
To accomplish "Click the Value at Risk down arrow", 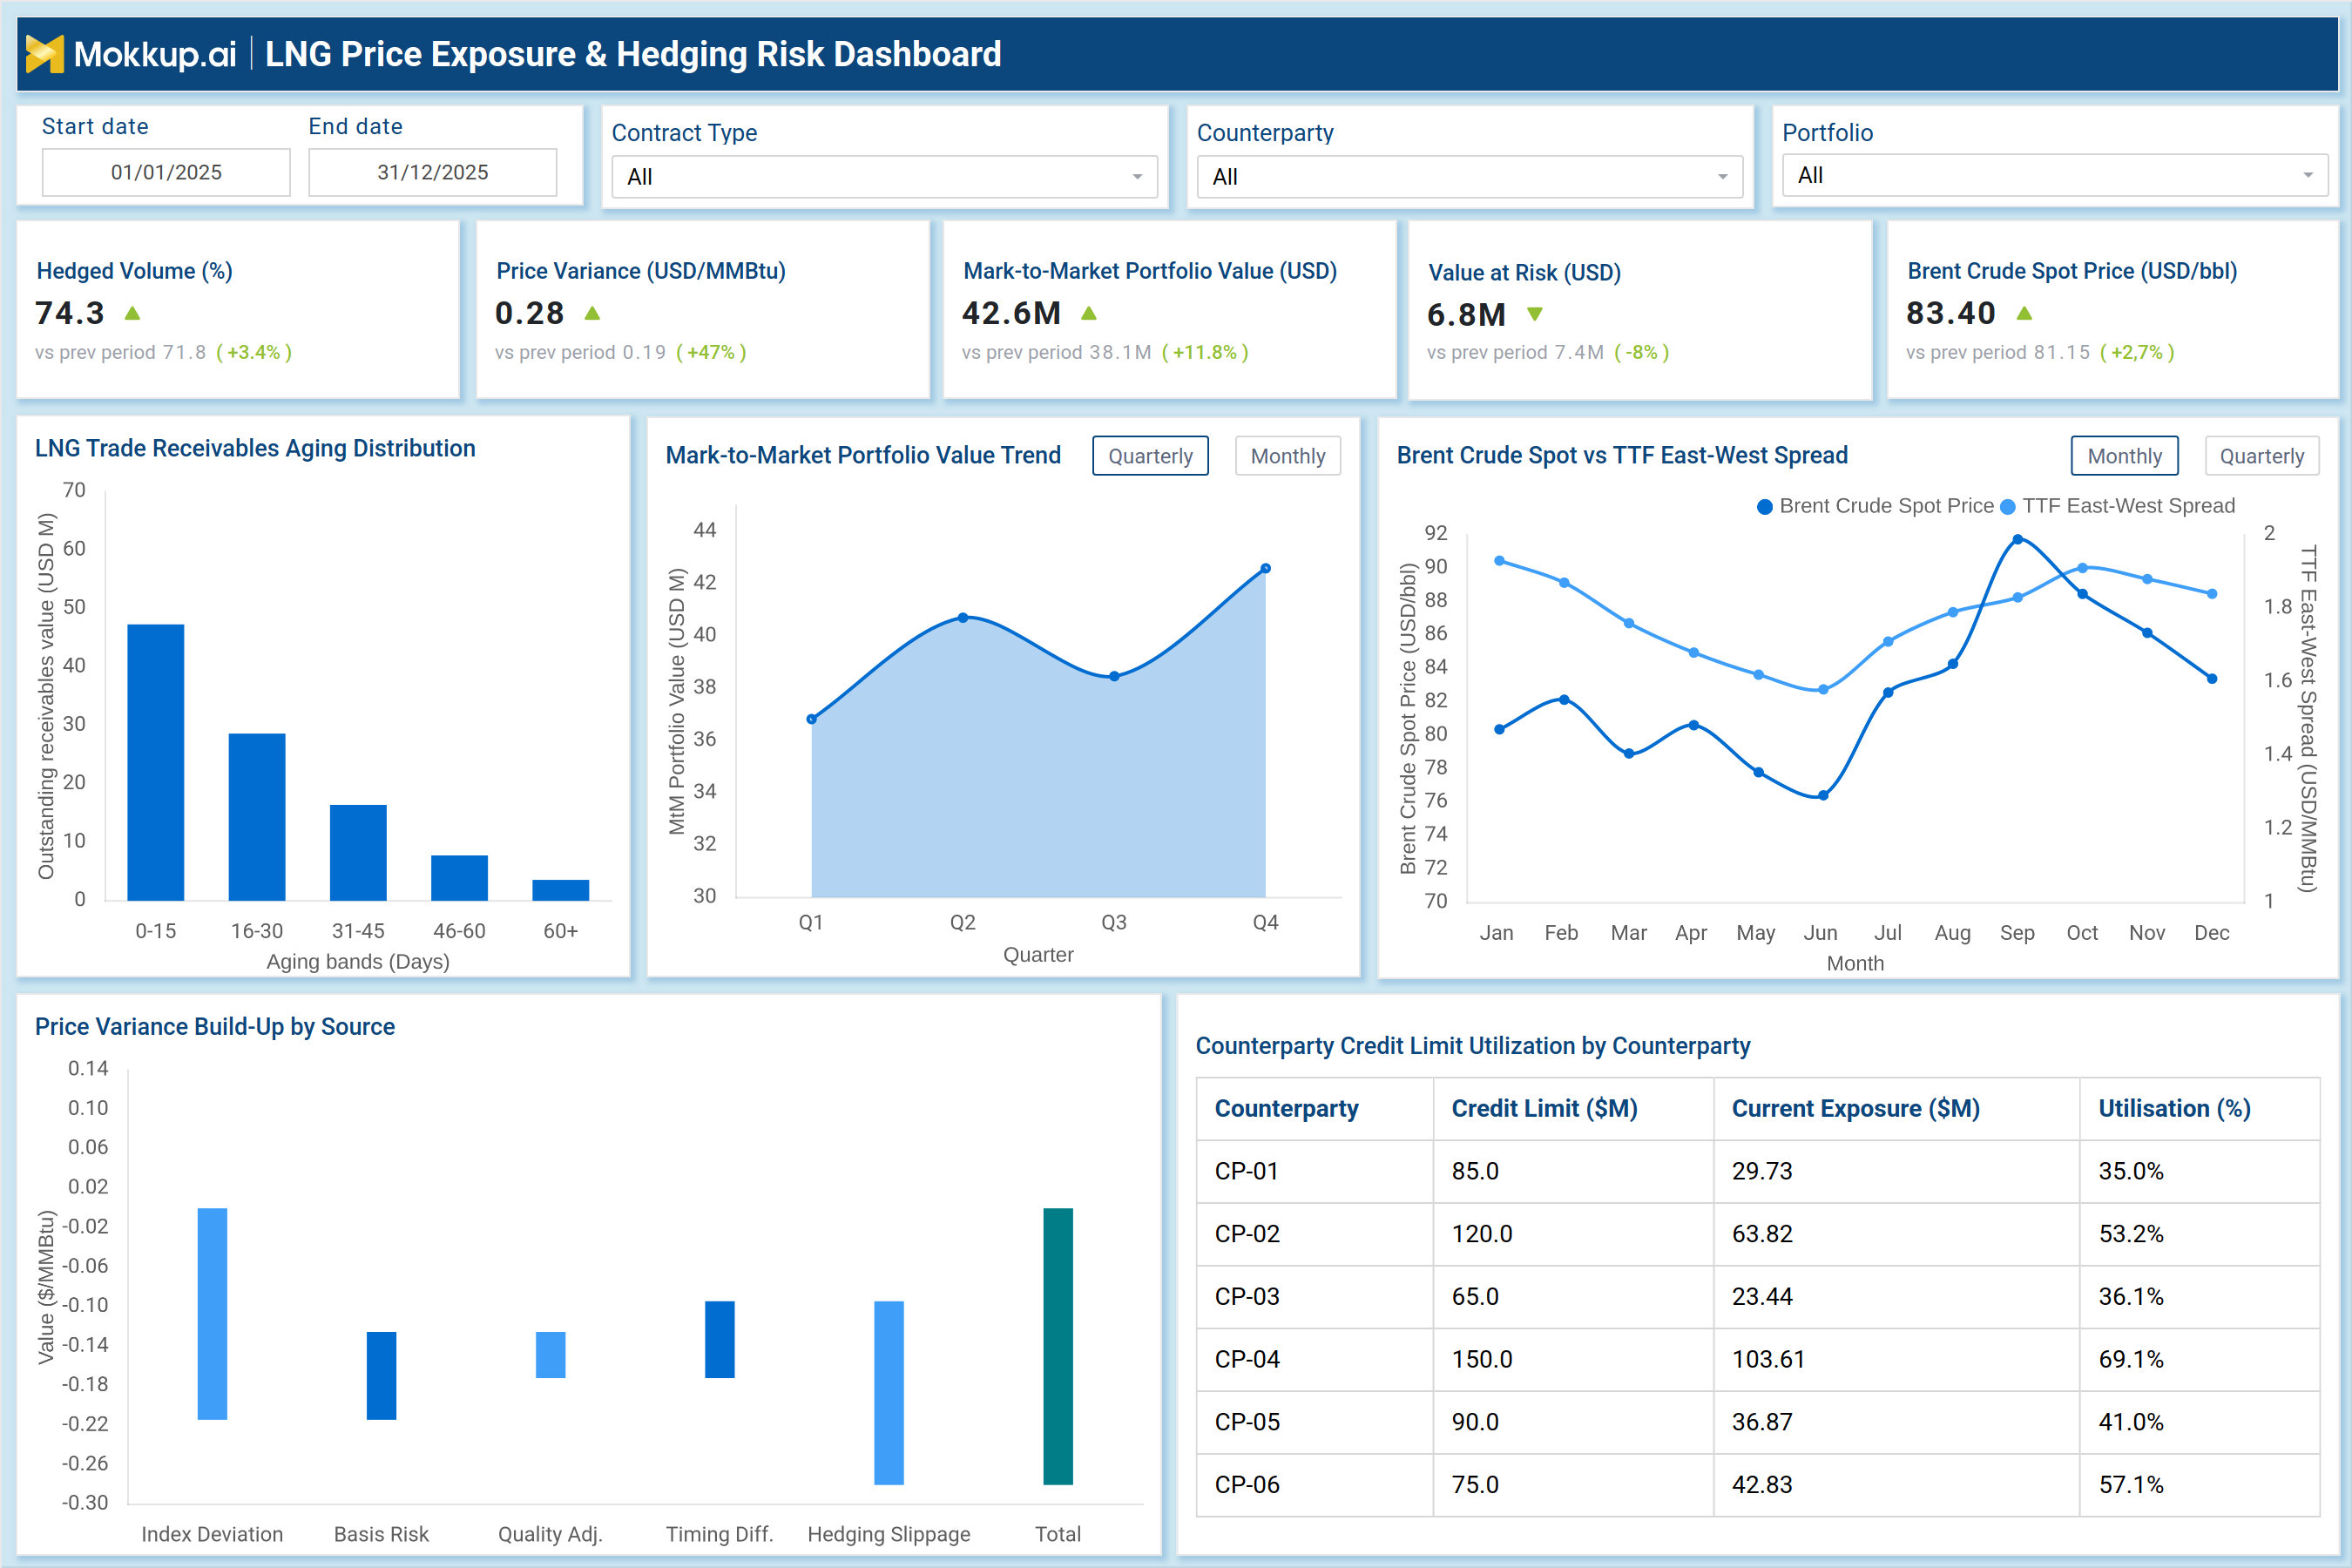I will pos(1535,315).
